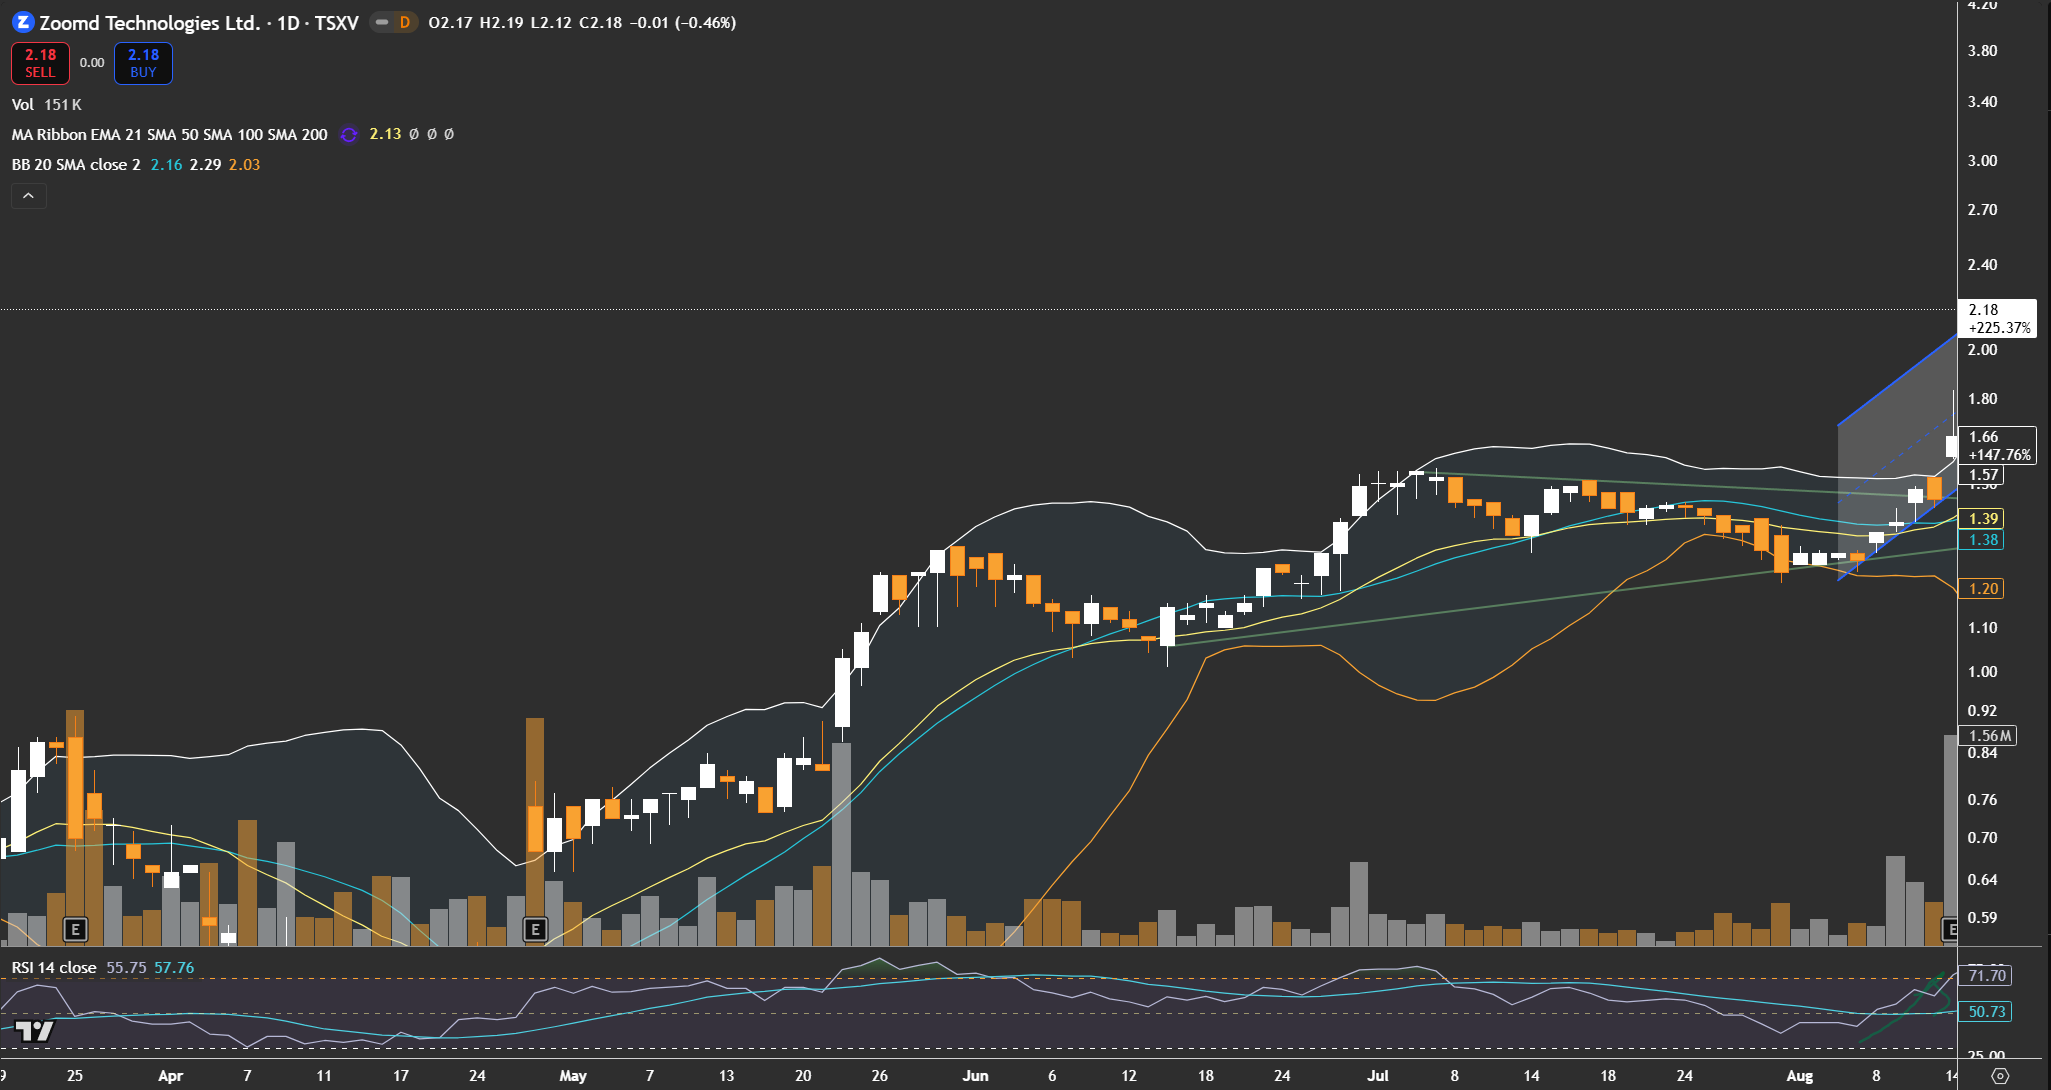This screenshot has height=1090, width=2051.
Task: Click the 2.18 SELL button
Action: [40, 63]
